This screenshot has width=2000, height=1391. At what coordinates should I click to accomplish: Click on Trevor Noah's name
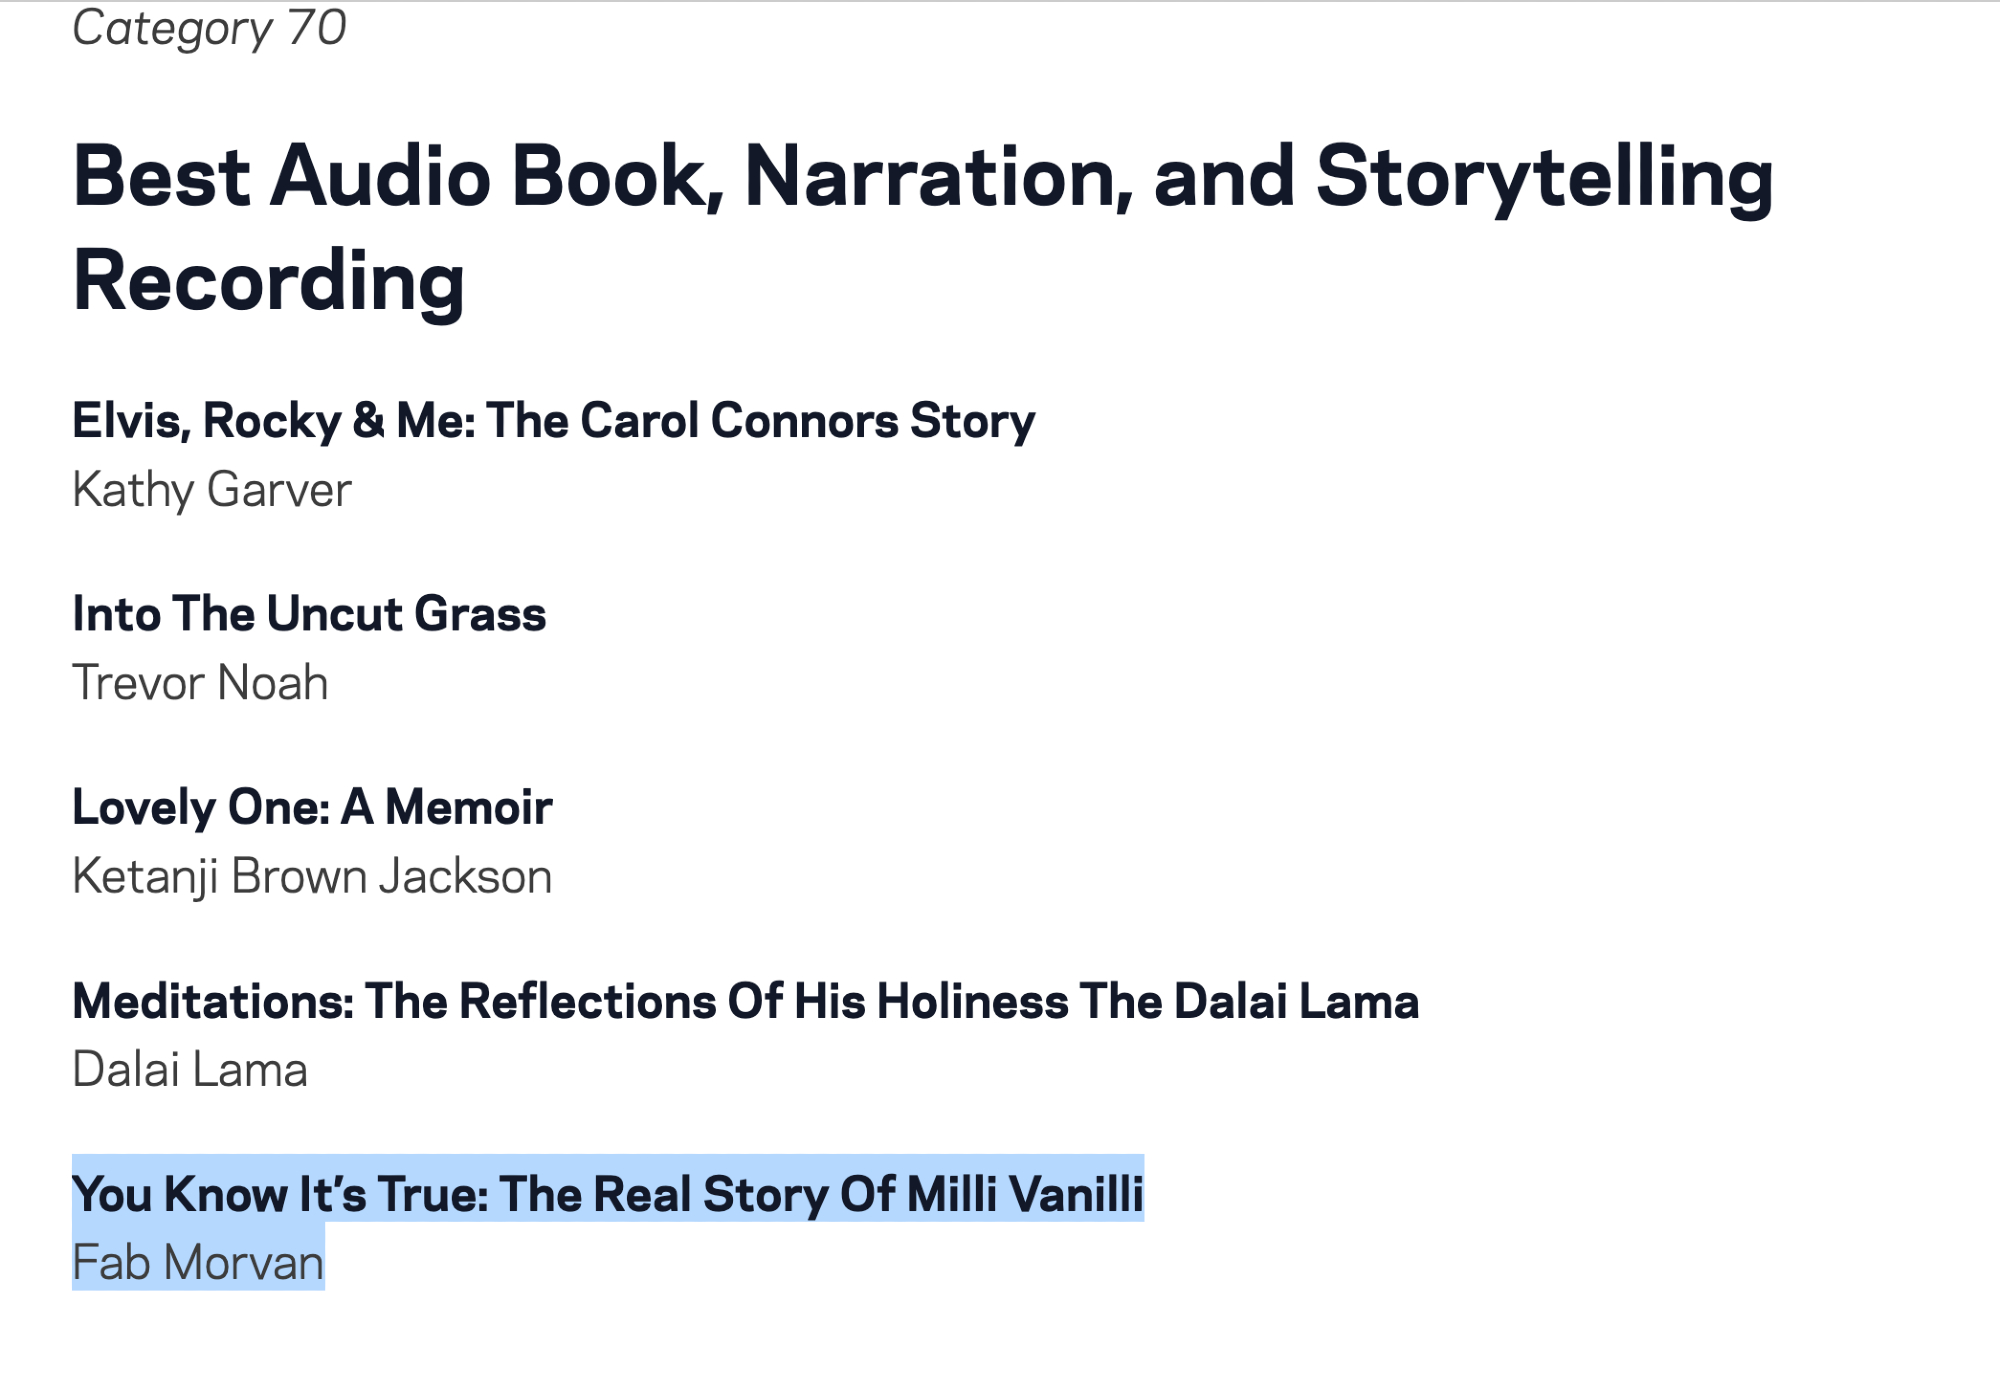pos(200,683)
